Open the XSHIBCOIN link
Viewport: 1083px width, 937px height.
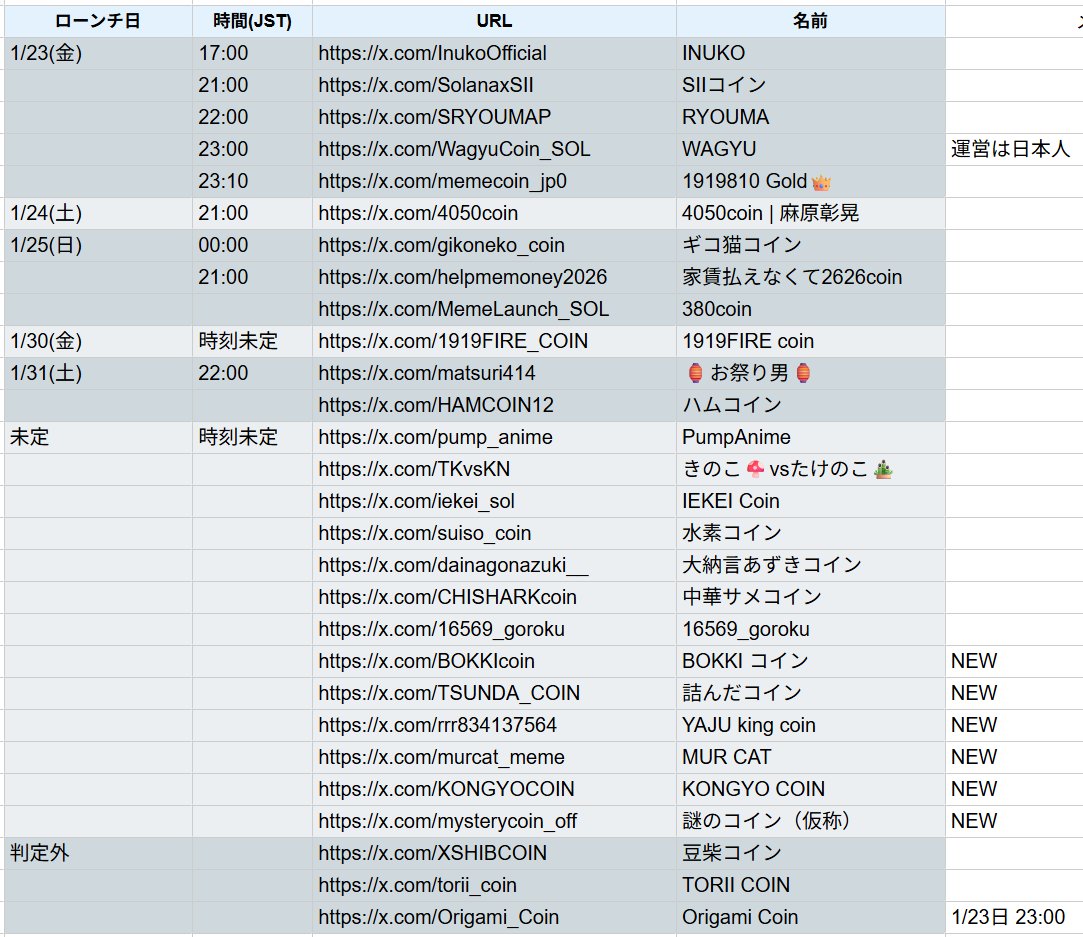coord(432,853)
